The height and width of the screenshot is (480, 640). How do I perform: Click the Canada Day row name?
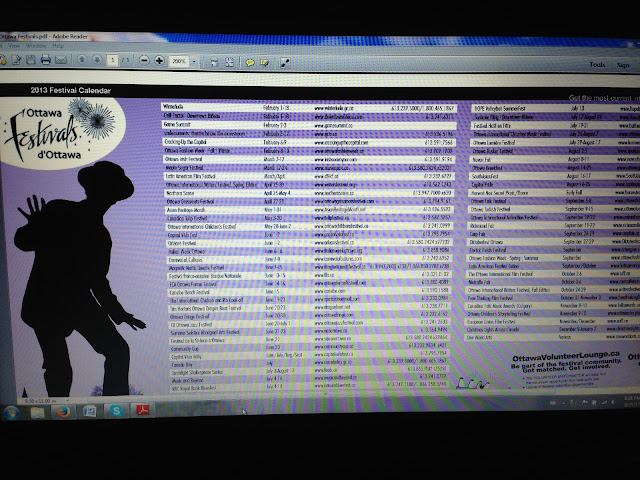(x=182, y=364)
